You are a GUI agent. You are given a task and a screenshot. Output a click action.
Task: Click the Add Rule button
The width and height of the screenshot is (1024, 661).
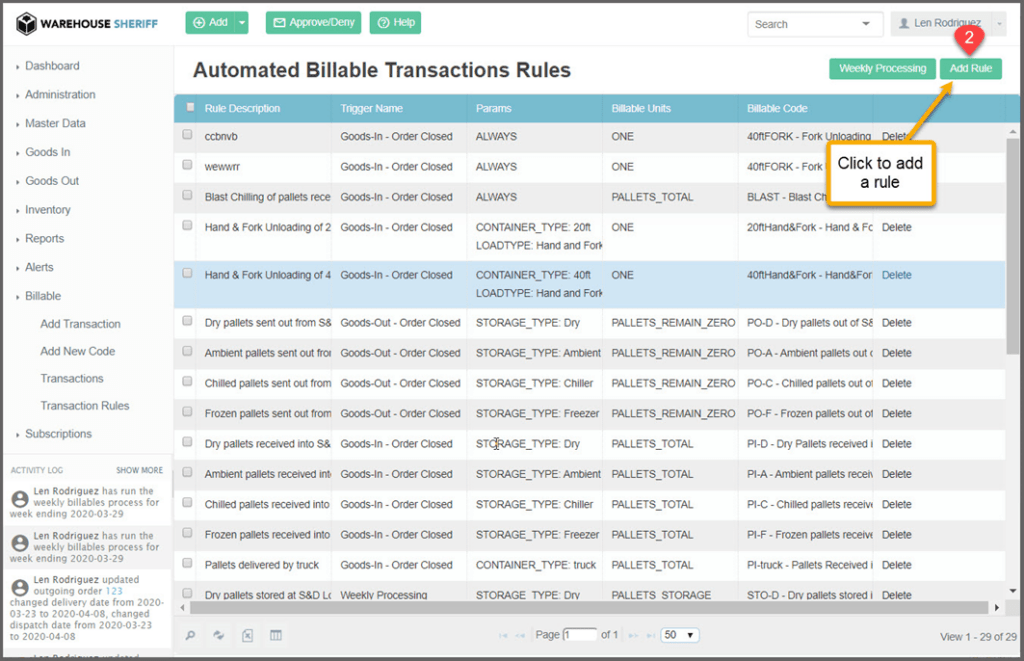pos(970,68)
